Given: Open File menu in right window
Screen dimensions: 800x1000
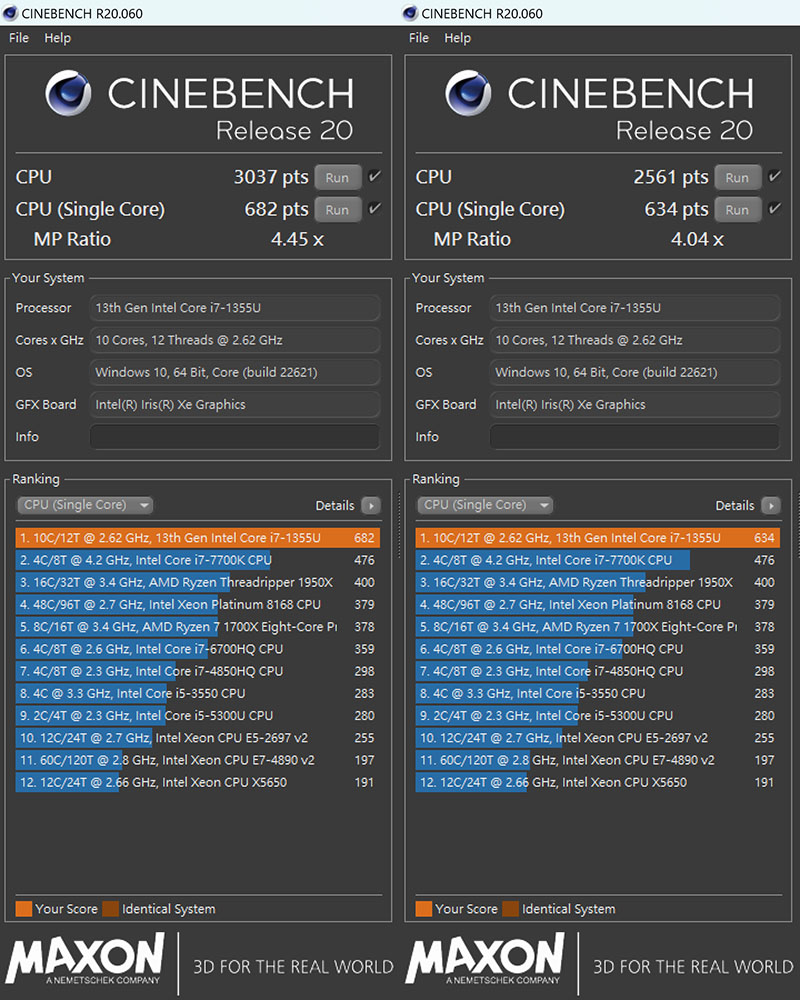Looking at the screenshot, I should tap(419, 38).
